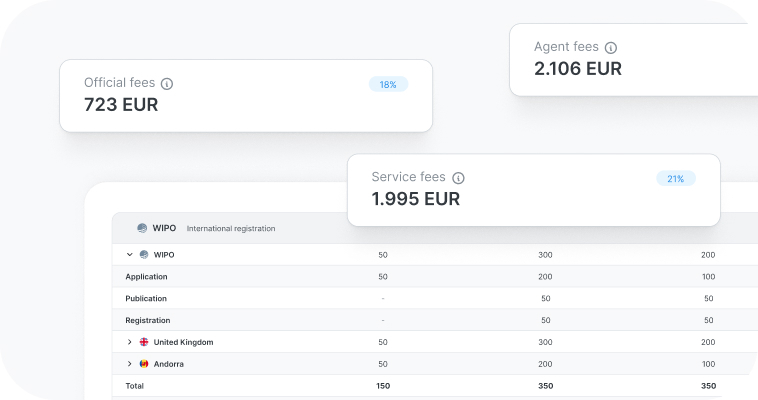Click the 2.106 EUR Agent fees amount
The height and width of the screenshot is (400, 758).
click(x=578, y=69)
